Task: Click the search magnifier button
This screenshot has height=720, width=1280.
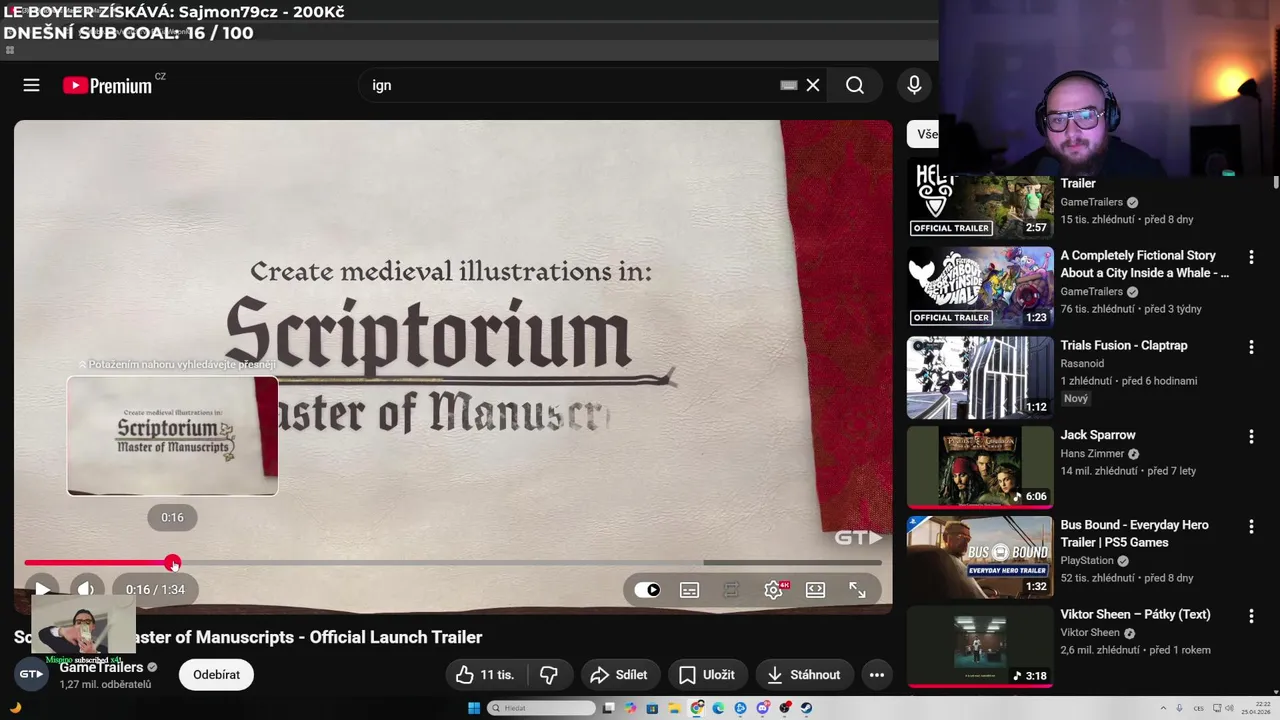Action: [855, 85]
